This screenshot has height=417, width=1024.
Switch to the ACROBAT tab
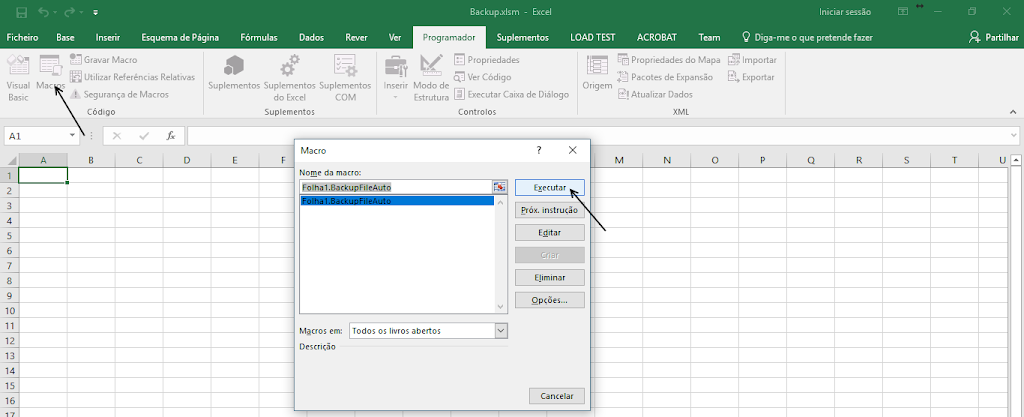point(656,37)
